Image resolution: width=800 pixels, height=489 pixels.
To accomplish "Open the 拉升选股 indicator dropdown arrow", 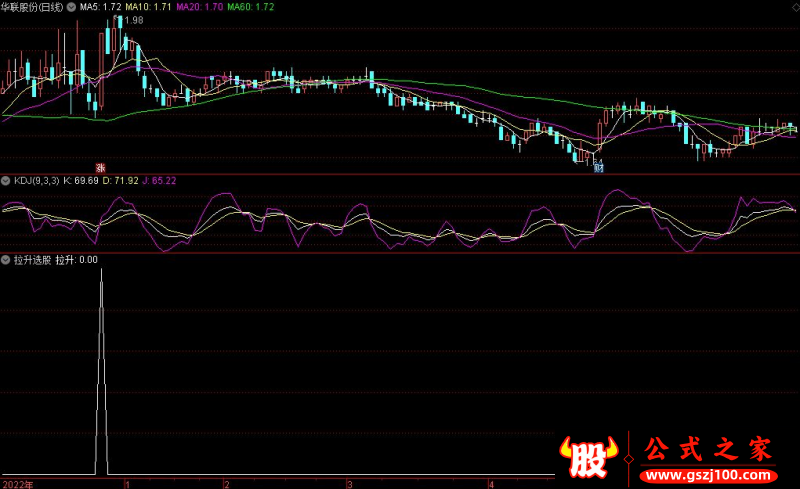I will point(6,259).
